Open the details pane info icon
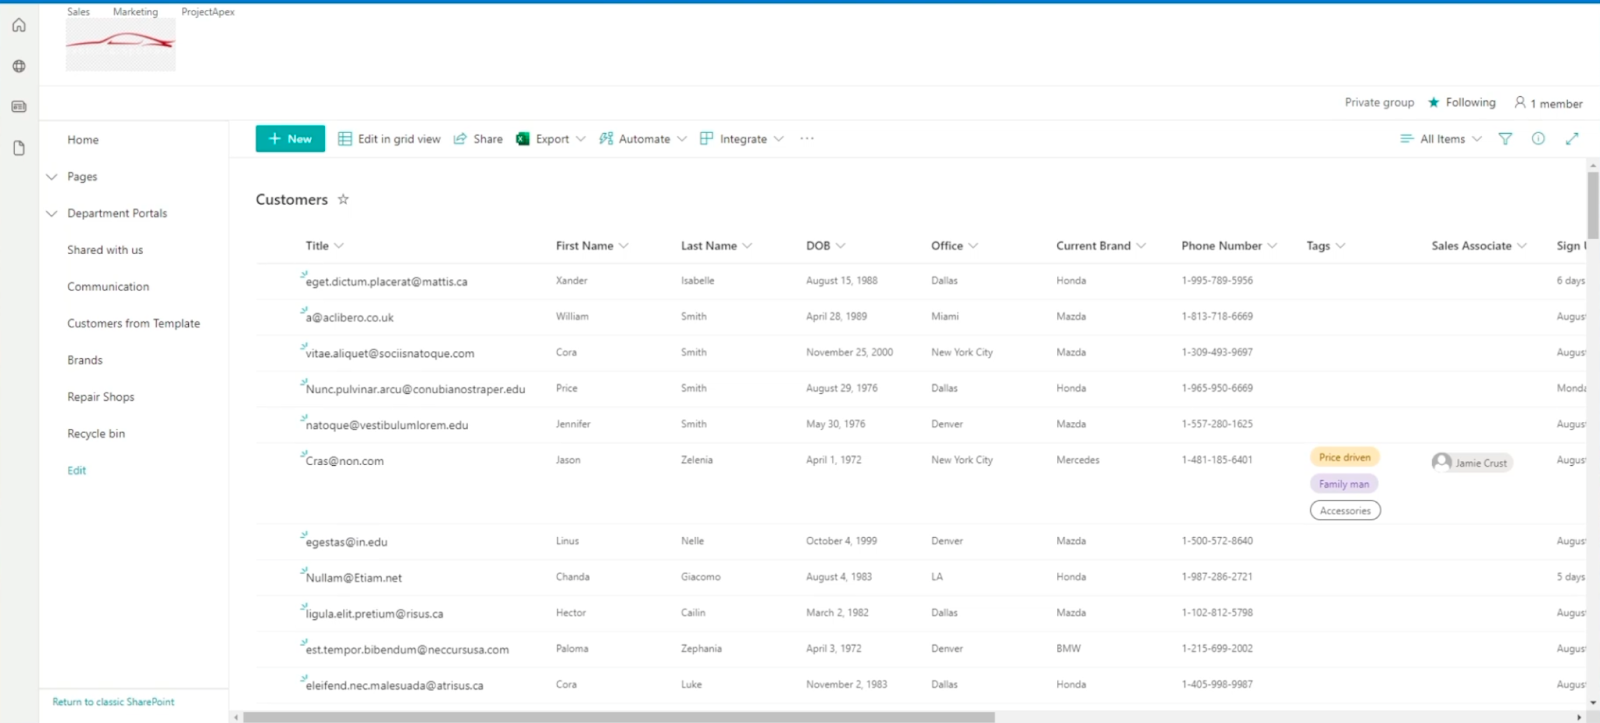 click(x=1538, y=139)
